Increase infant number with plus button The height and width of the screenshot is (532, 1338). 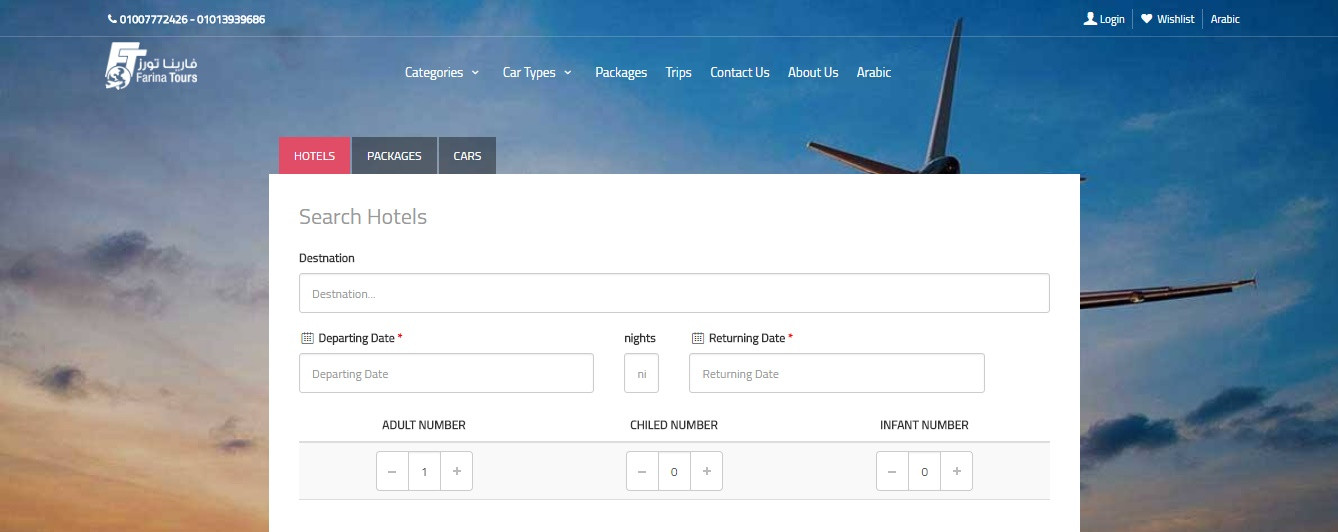click(x=957, y=471)
